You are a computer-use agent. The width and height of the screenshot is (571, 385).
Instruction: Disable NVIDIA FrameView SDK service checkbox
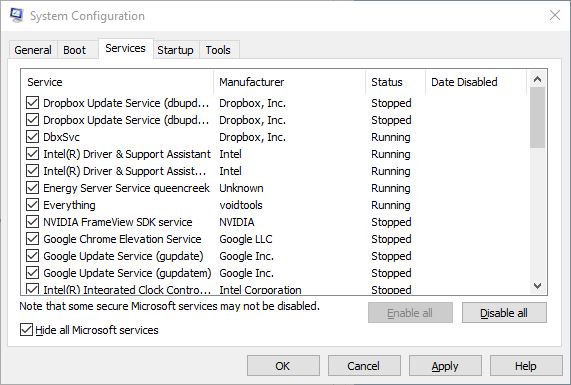(x=32, y=222)
